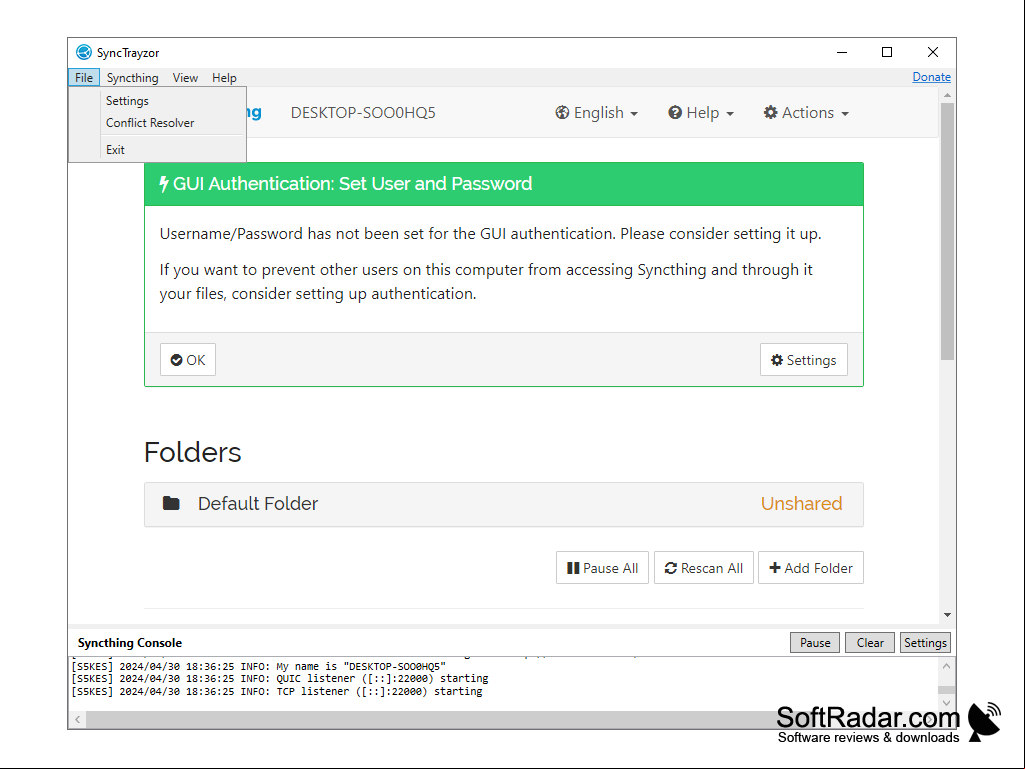Expand the Help dropdown in the Syncthing navbar
1025x769 pixels.
point(701,112)
